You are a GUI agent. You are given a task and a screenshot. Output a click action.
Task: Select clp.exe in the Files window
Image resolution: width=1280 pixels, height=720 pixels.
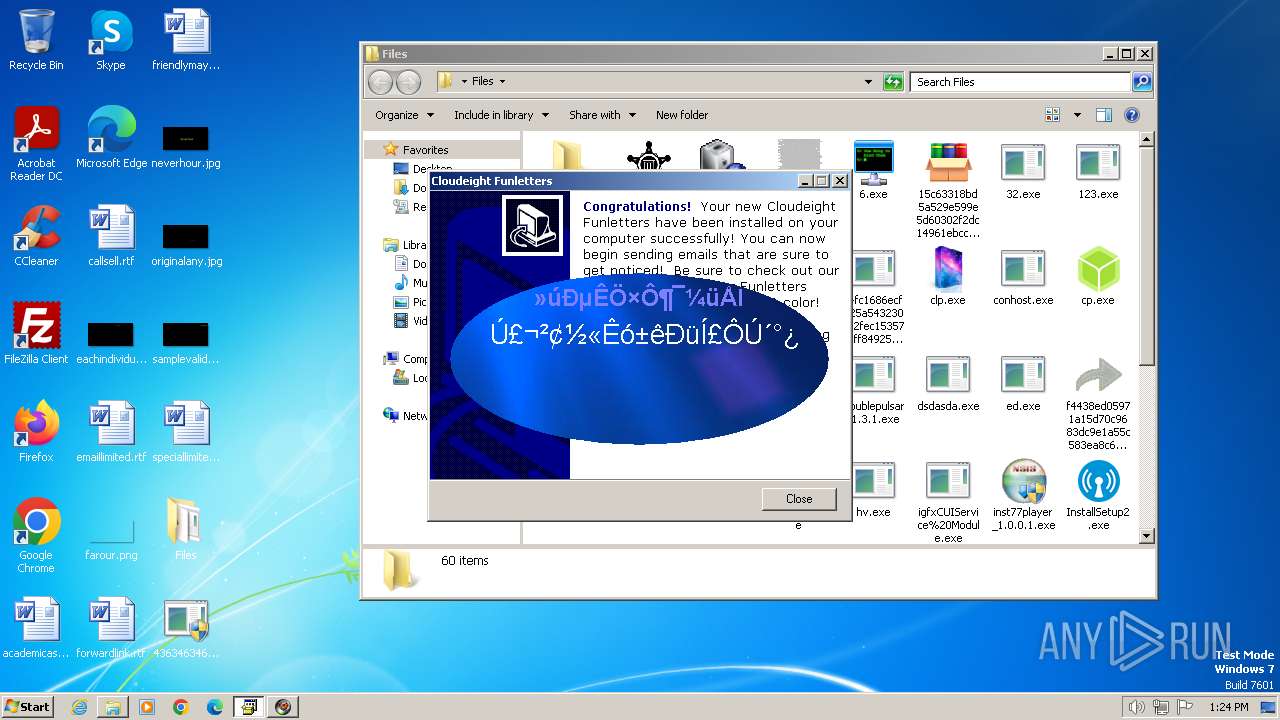pyautogui.click(x=948, y=276)
